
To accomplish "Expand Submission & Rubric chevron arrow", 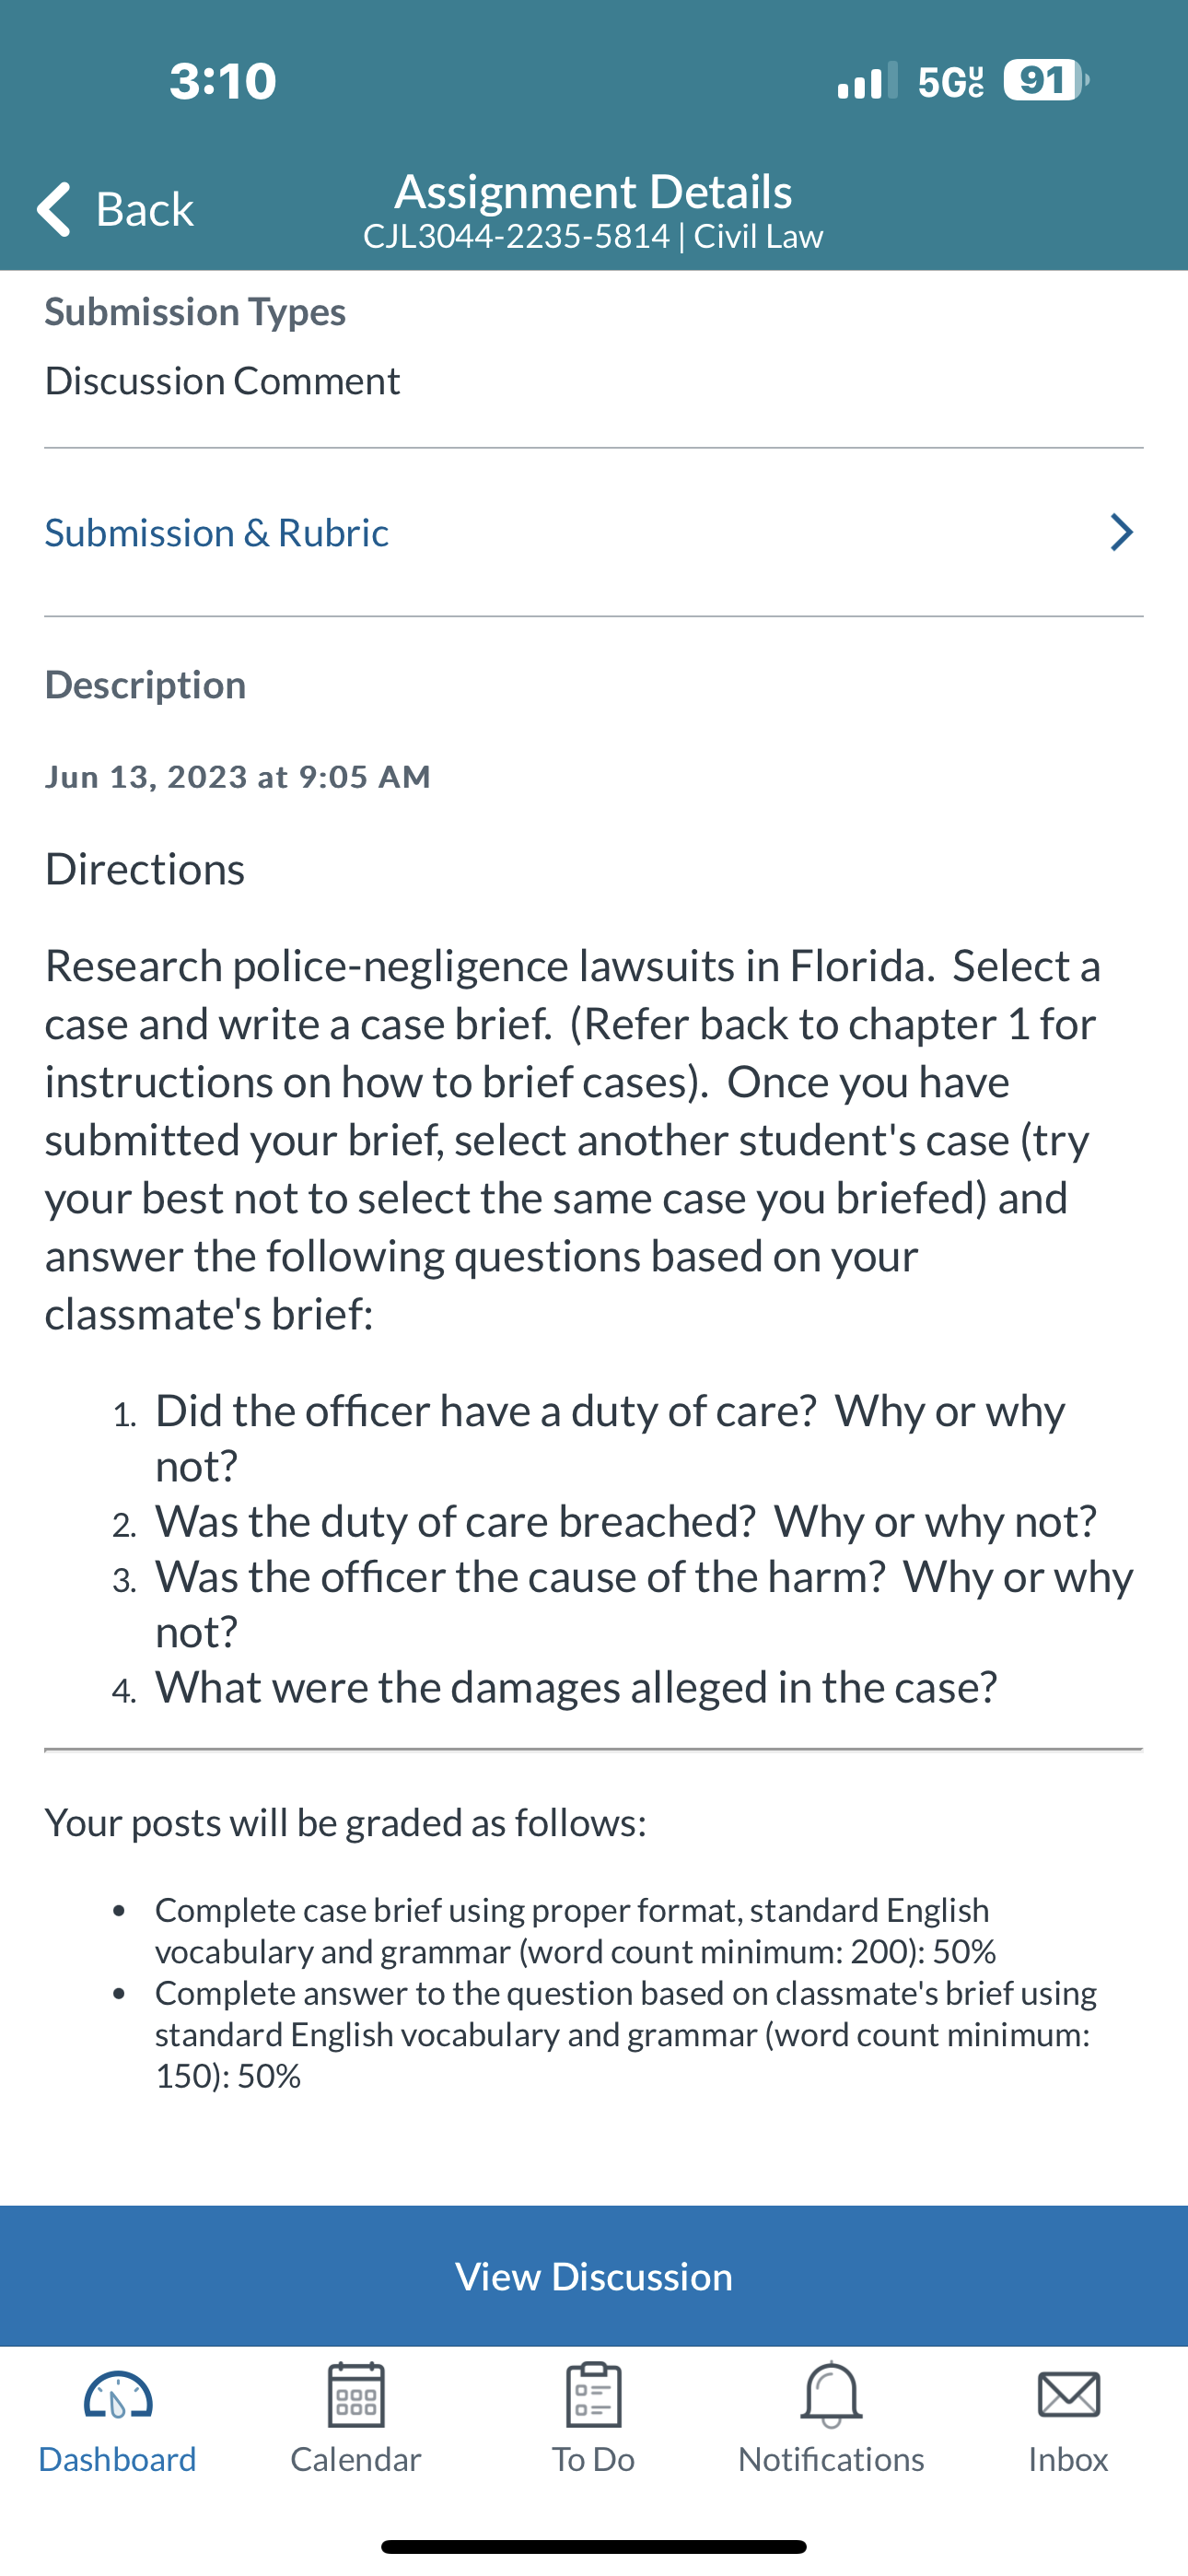I will [1122, 532].
